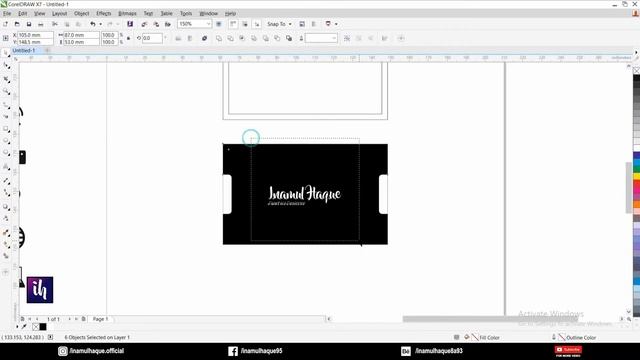Pick the black swatch in document palette
This screenshot has height=360, width=640.
(x=43, y=327)
